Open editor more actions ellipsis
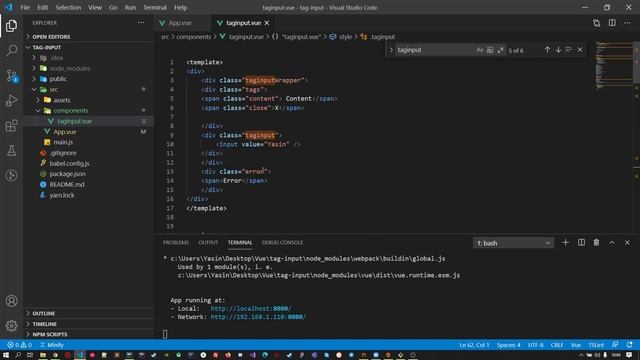Image resolution: width=640 pixels, height=360 pixels. click(x=627, y=23)
